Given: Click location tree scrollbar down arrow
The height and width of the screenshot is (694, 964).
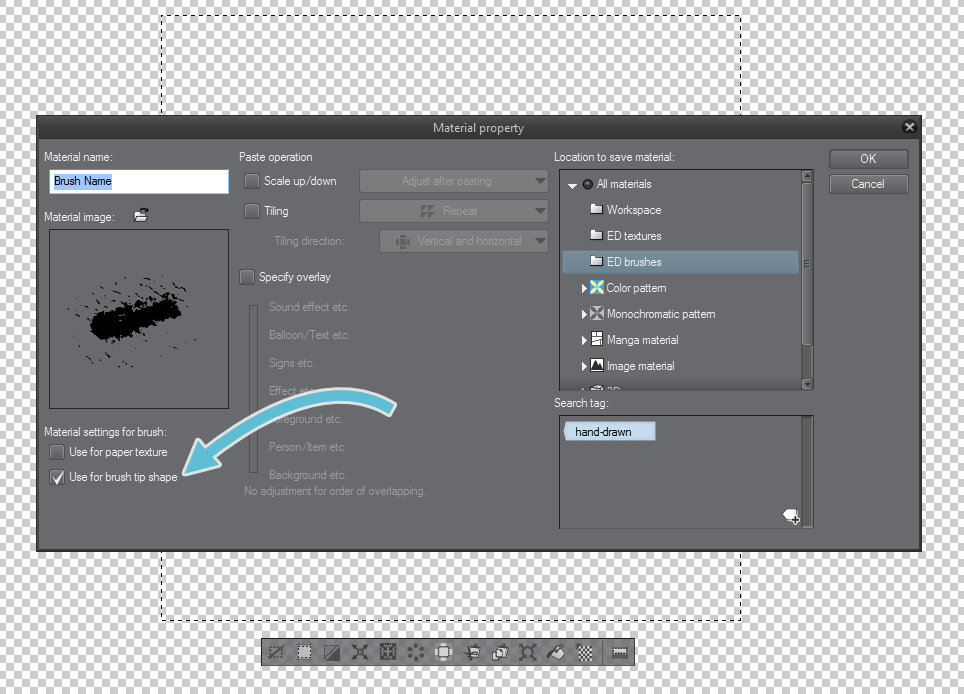Looking at the screenshot, I should click(807, 384).
